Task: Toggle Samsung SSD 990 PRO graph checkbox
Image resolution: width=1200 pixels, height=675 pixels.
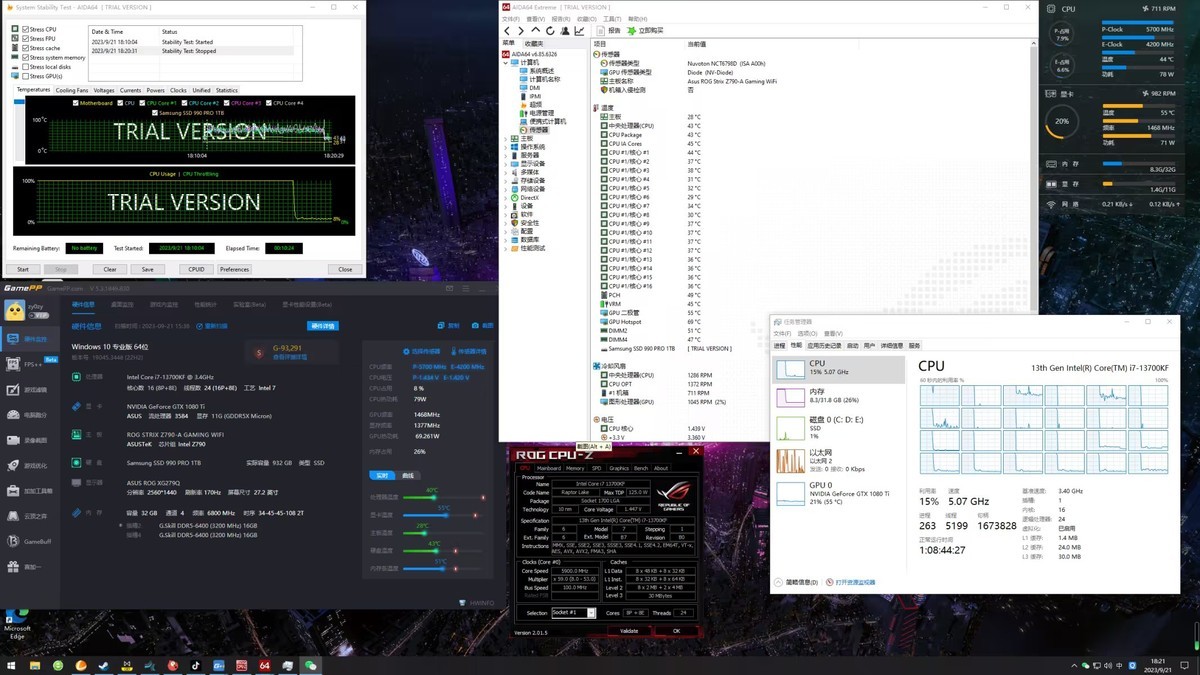Action: (x=155, y=112)
